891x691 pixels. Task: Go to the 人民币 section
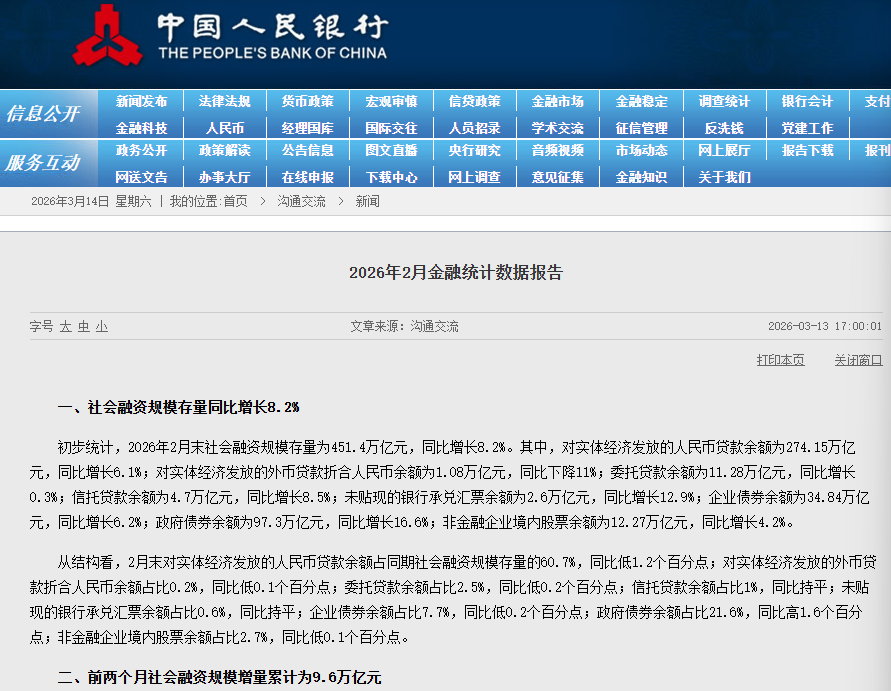tap(225, 128)
